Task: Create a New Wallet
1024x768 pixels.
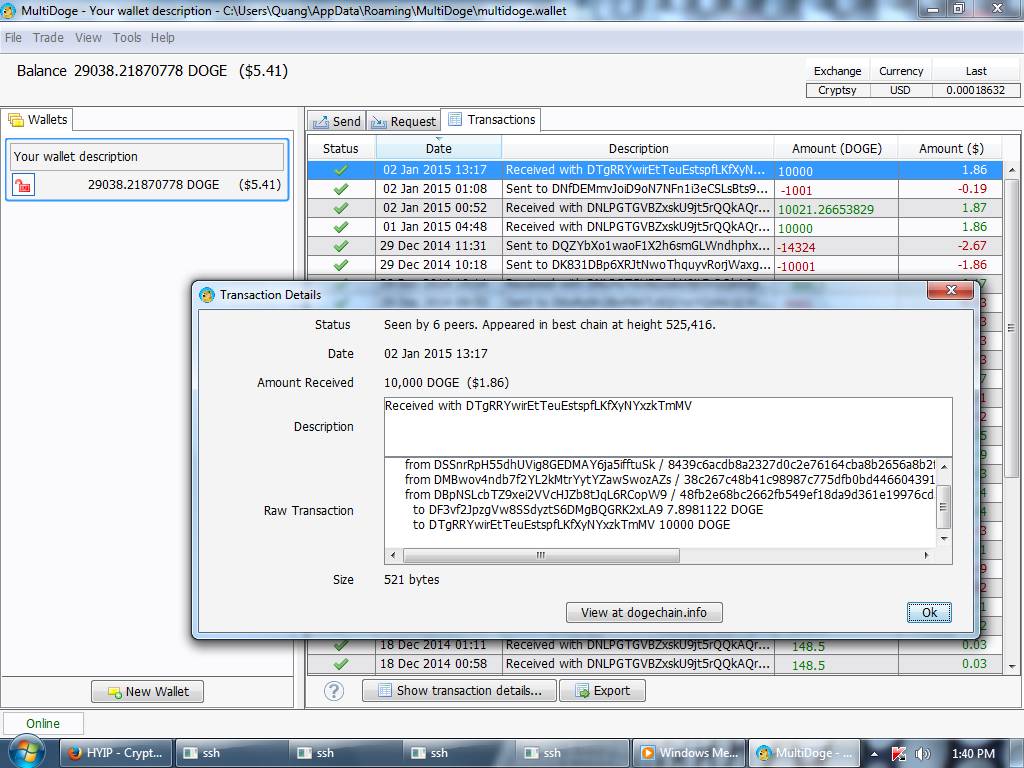Action: pyautogui.click(x=148, y=692)
